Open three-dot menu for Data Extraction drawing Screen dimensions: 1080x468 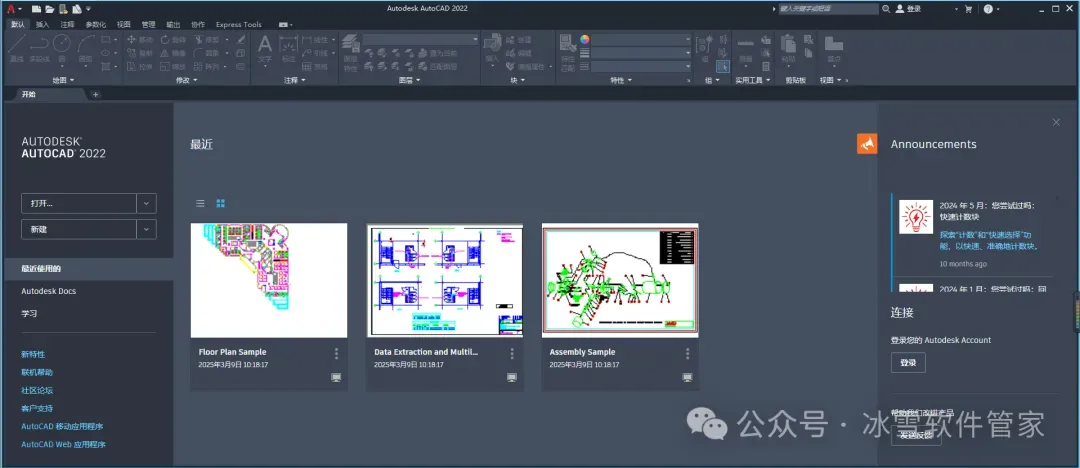[512, 354]
